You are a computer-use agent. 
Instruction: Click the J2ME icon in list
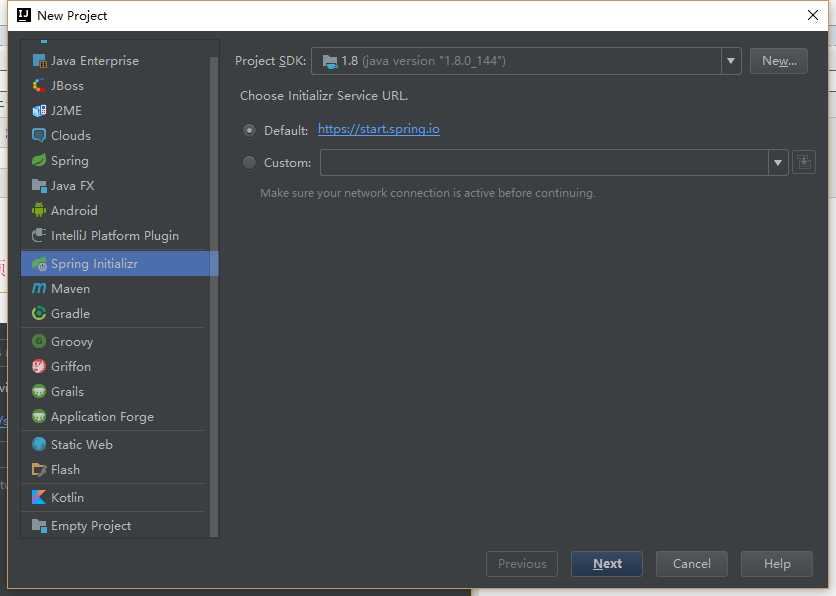tap(39, 110)
